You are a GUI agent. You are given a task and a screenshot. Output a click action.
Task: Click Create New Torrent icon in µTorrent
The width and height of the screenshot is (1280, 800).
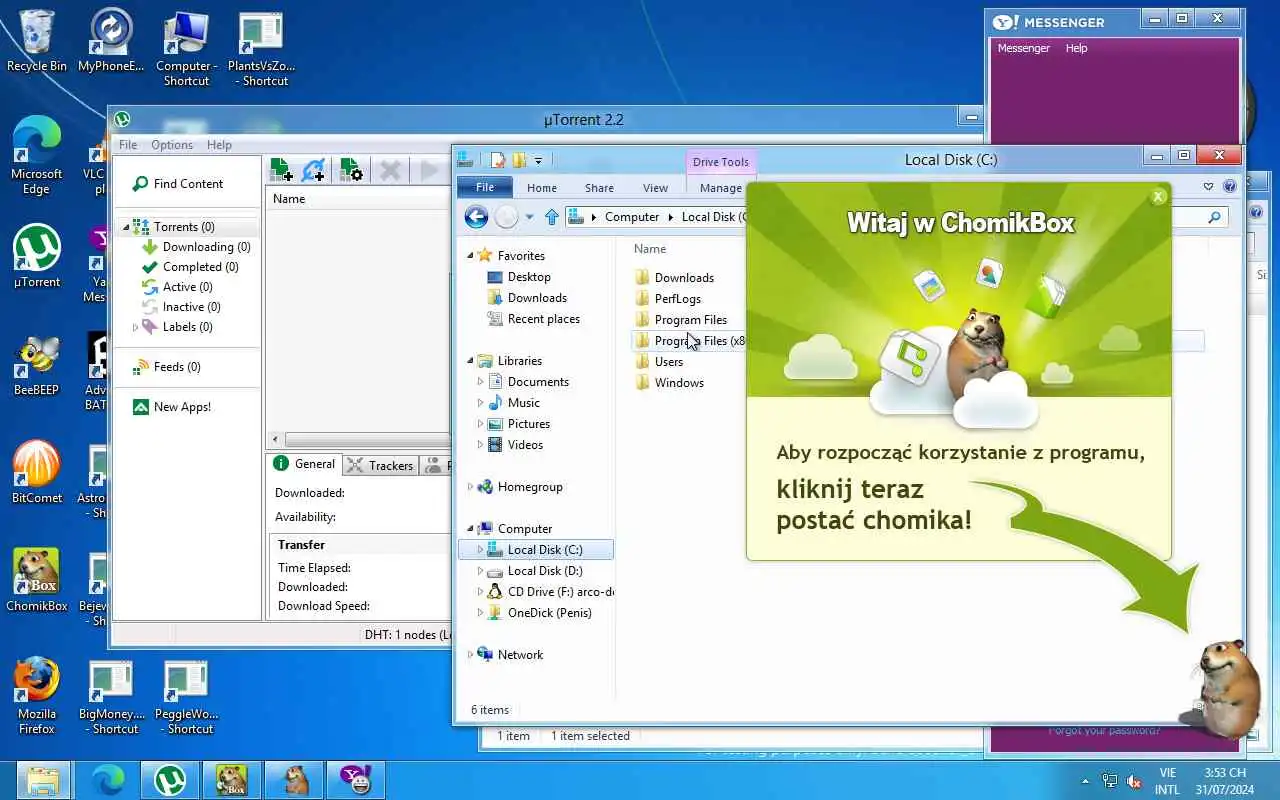tap(351, 170)
